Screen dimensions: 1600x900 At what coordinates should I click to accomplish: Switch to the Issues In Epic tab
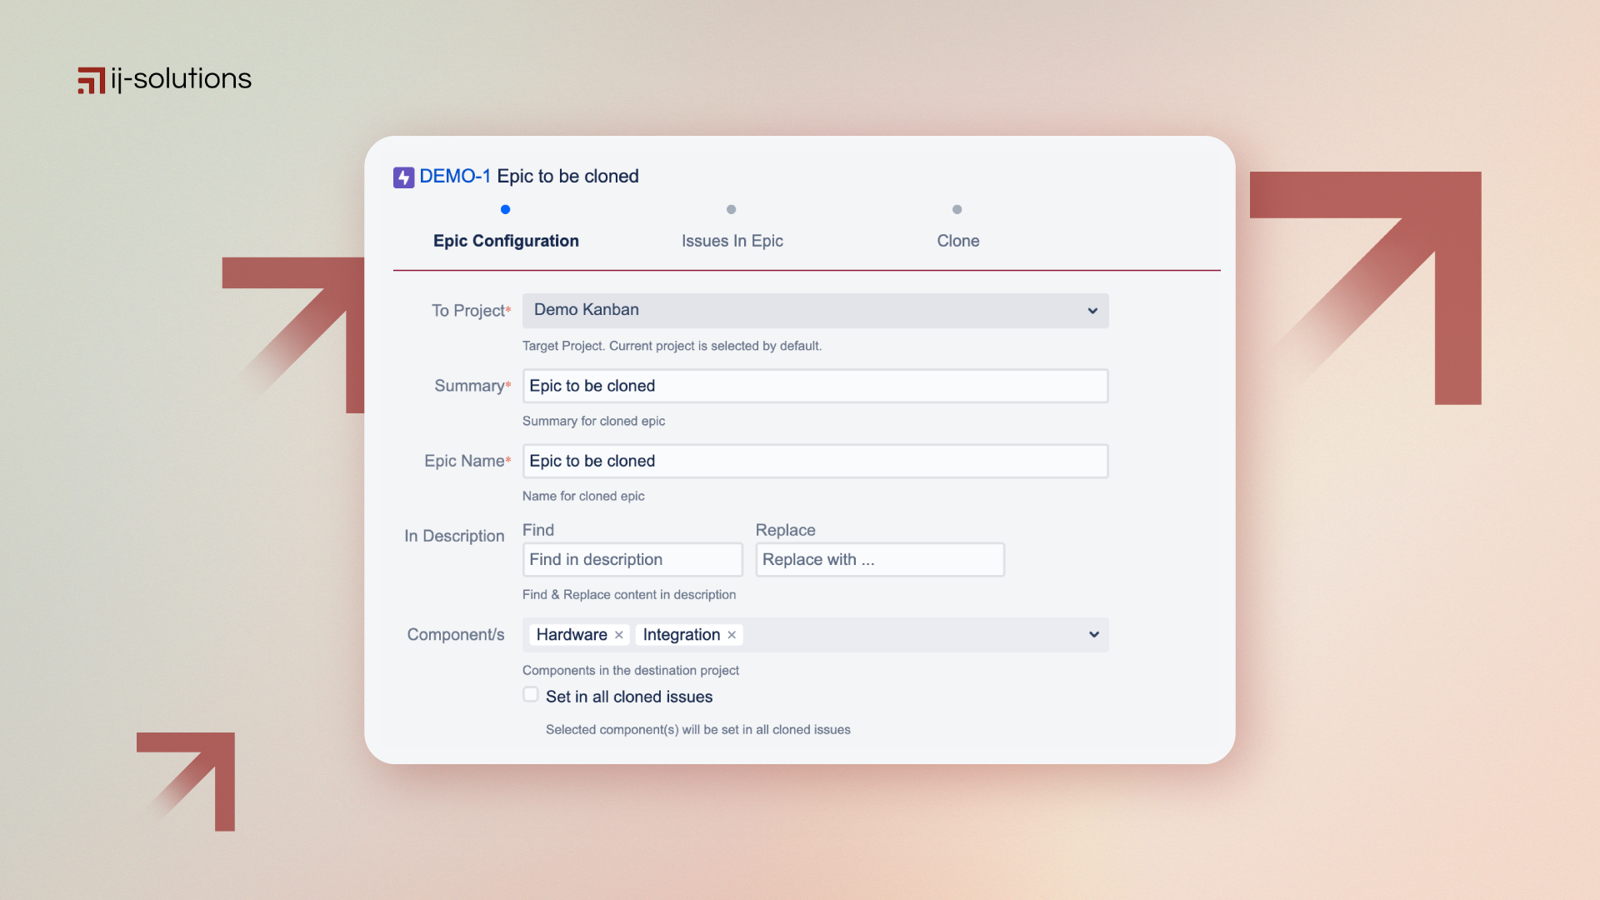pyautogui.click(x=731, y=240)
